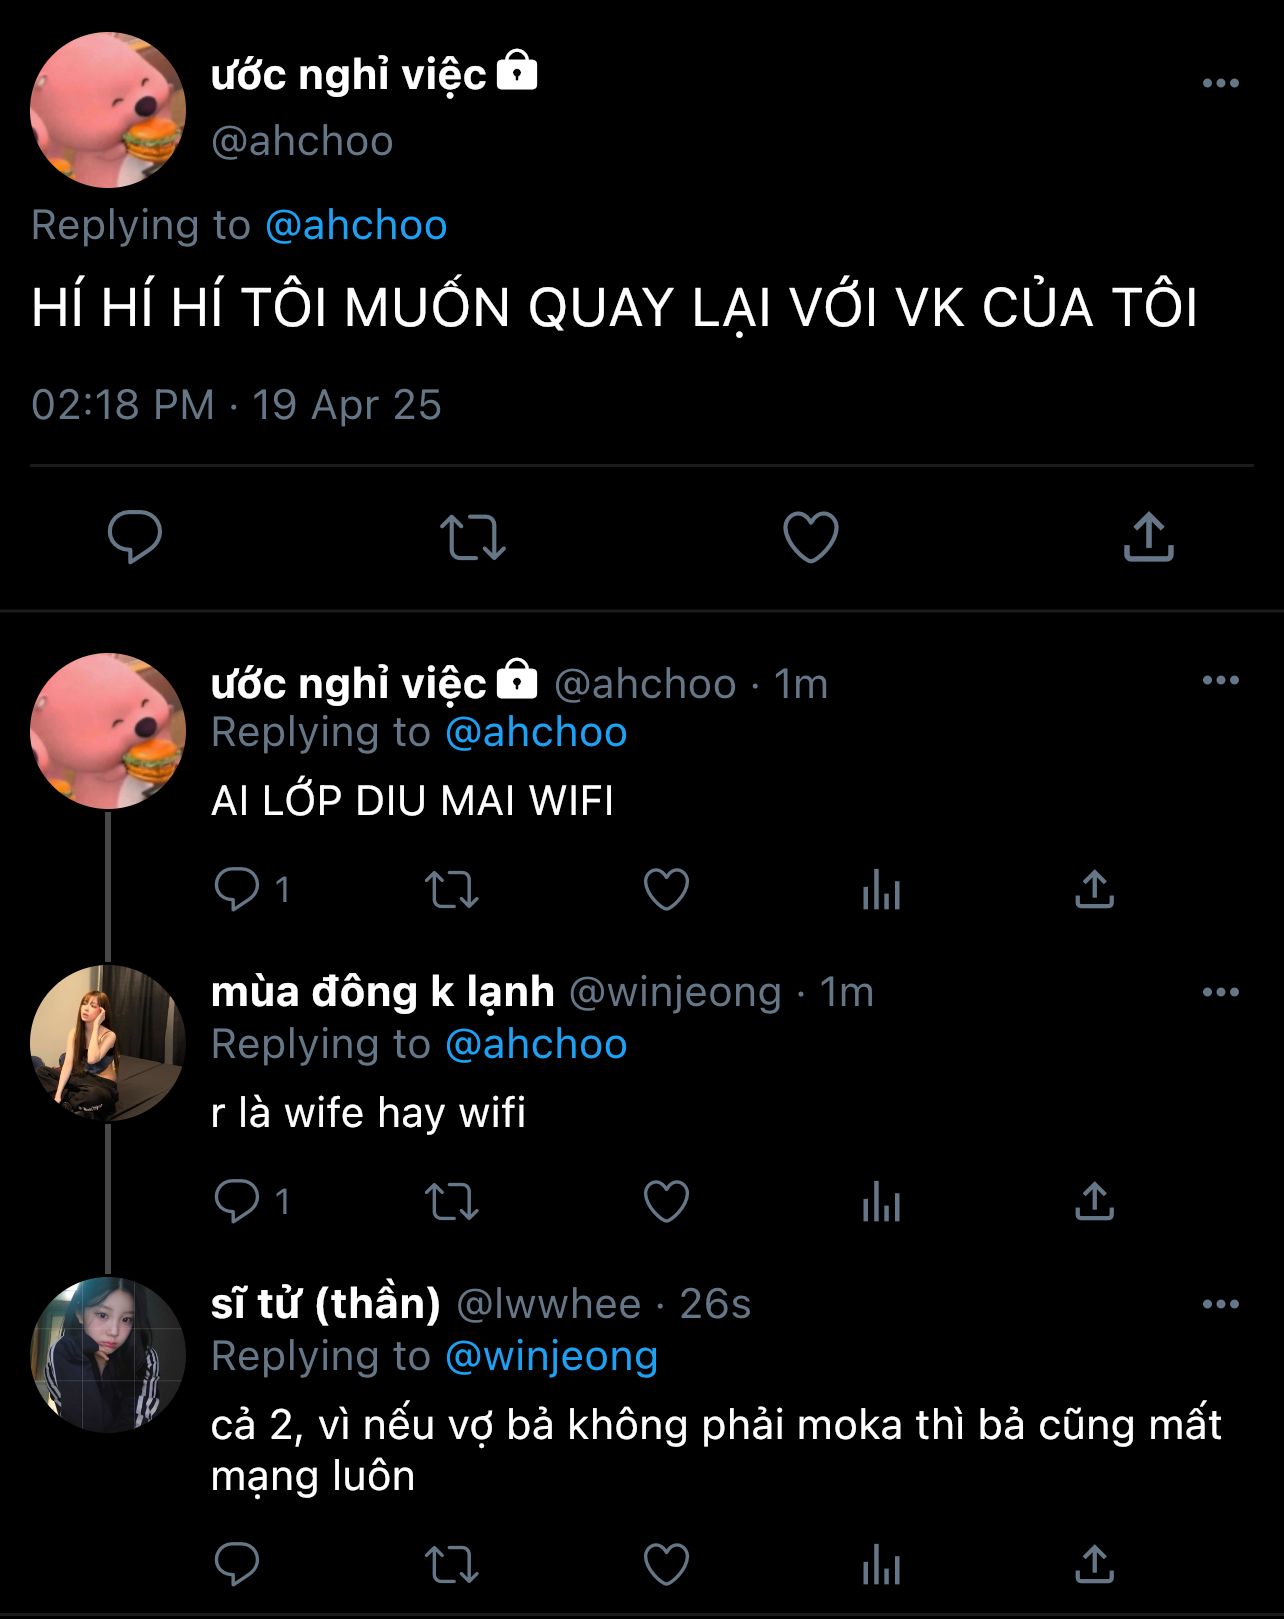The width and height of the screenshot is (1284, 1619).
Task: Retweet the "AI LỚP DIU MAI WIFI" tweet
Action: [452, 889]
